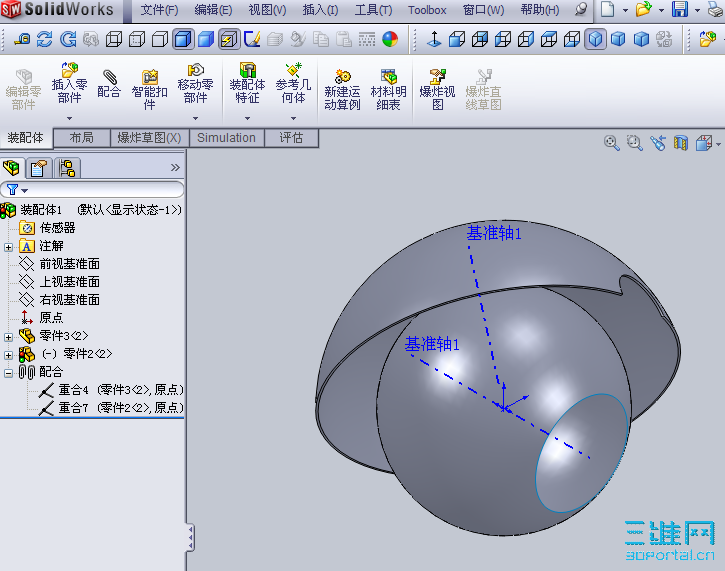Switch to Front standard view
This screenshot has width=725, height=571.
click(x=457, y=39)
